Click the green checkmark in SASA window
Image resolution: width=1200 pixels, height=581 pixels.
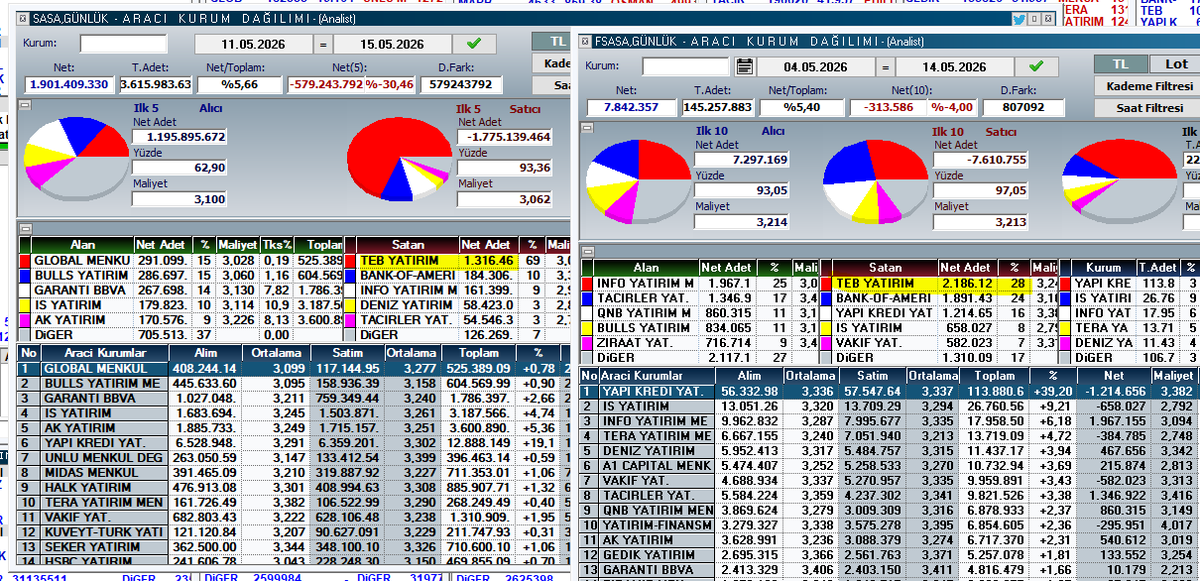474,43
